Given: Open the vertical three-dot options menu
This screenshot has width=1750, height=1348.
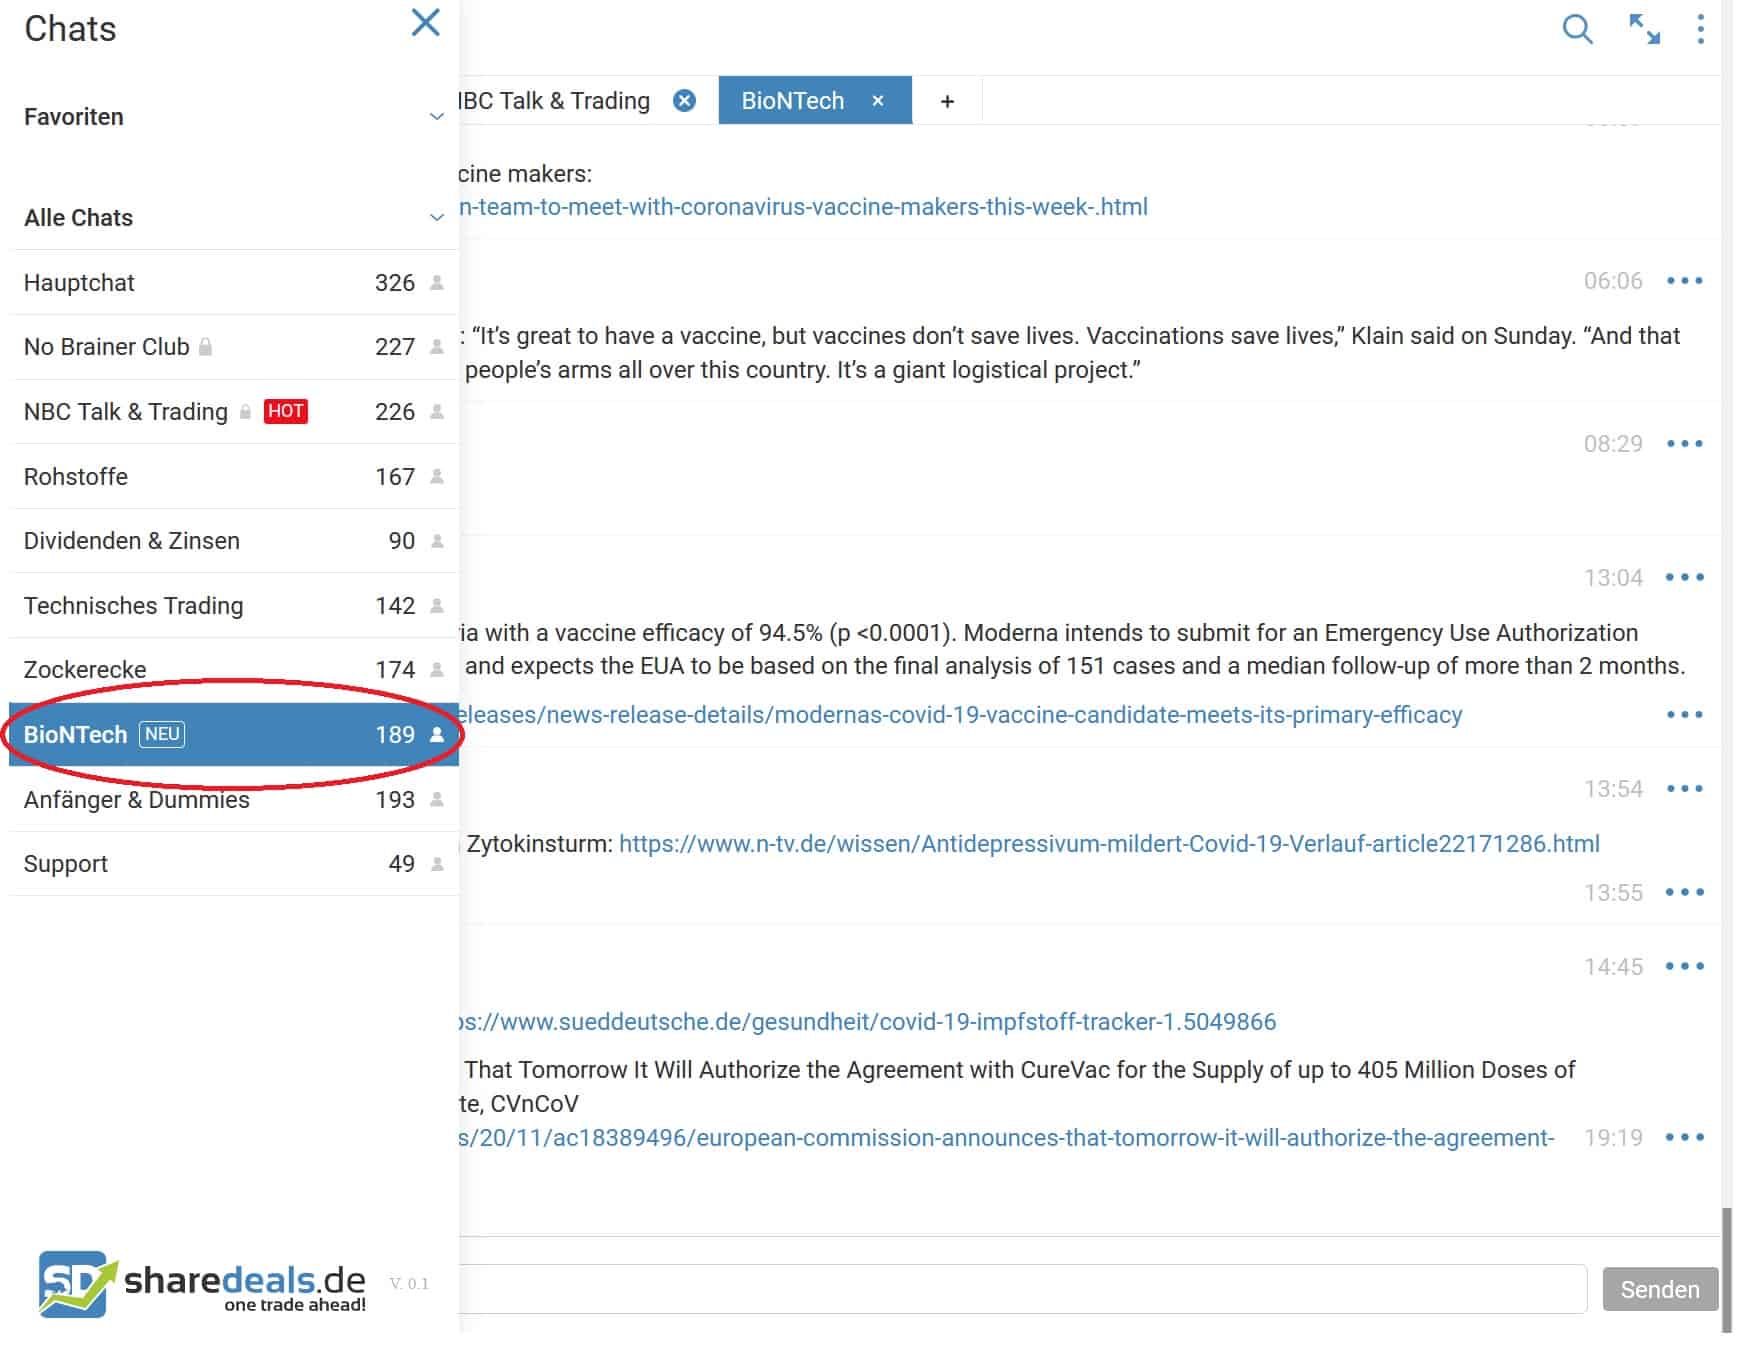Looking at the screenshot, I should point(1700,29).
